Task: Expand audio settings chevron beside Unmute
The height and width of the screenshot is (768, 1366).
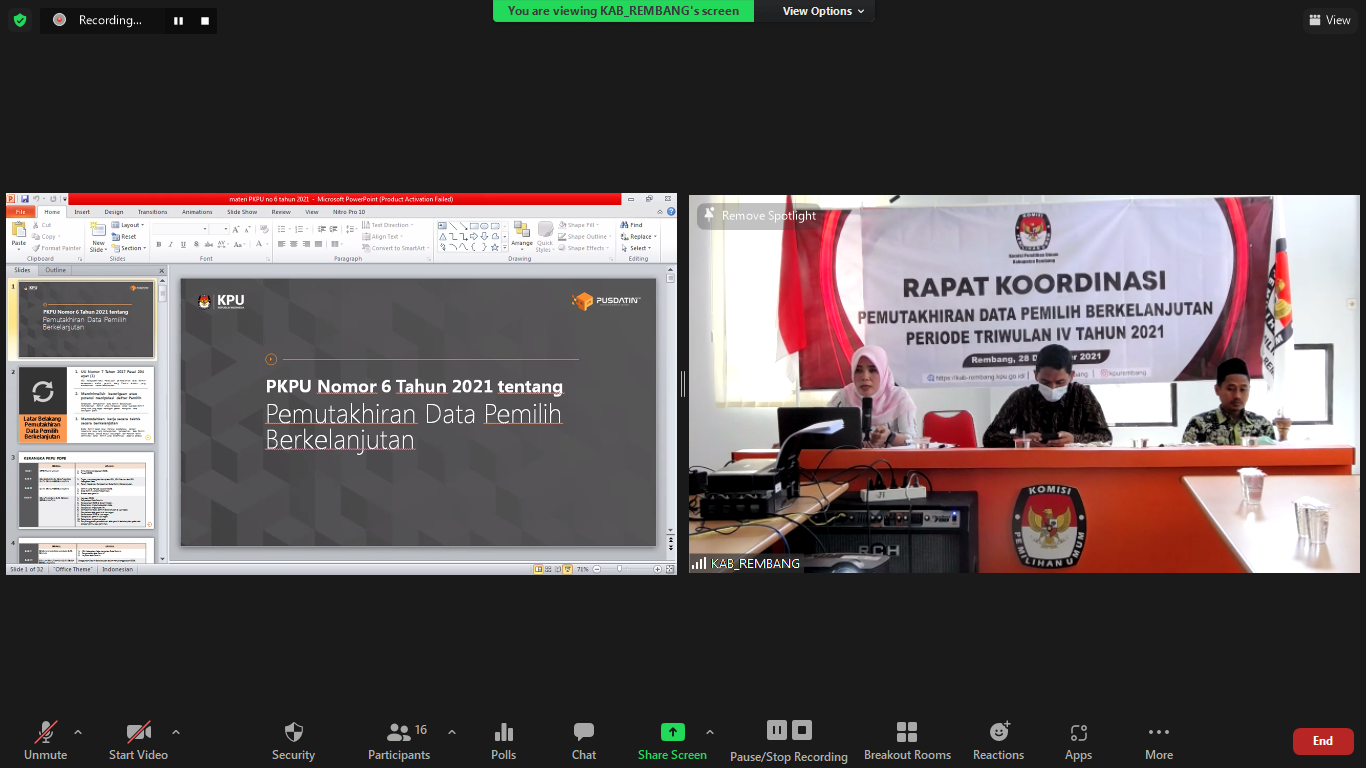Action: pyautogui.click(x=78, y=732)
